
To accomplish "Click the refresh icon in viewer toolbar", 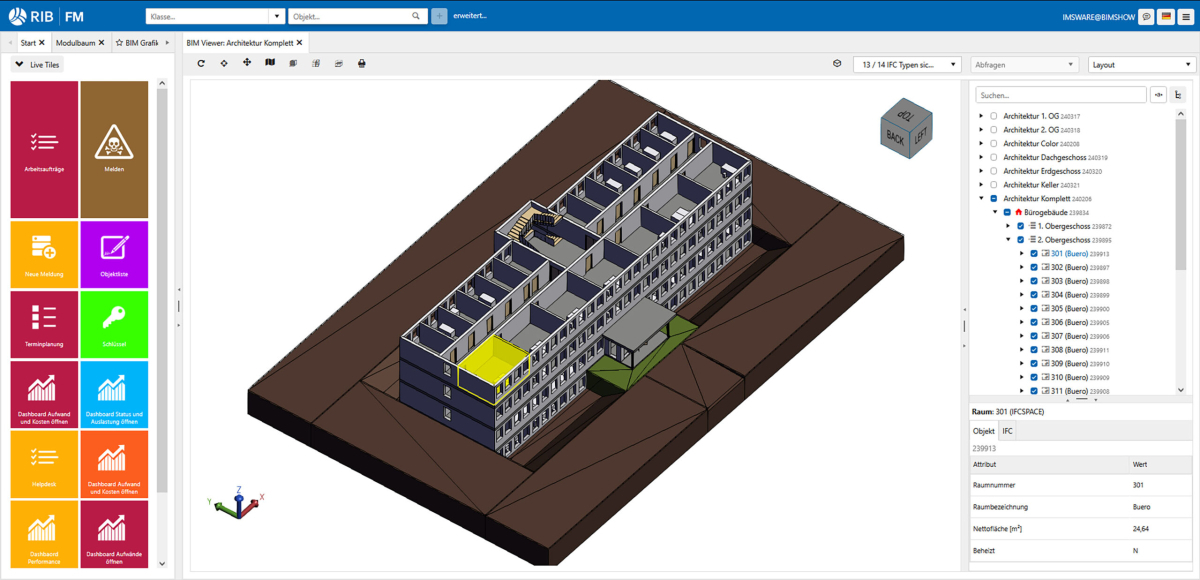I will pyautogui.click(x=201, y=63).
